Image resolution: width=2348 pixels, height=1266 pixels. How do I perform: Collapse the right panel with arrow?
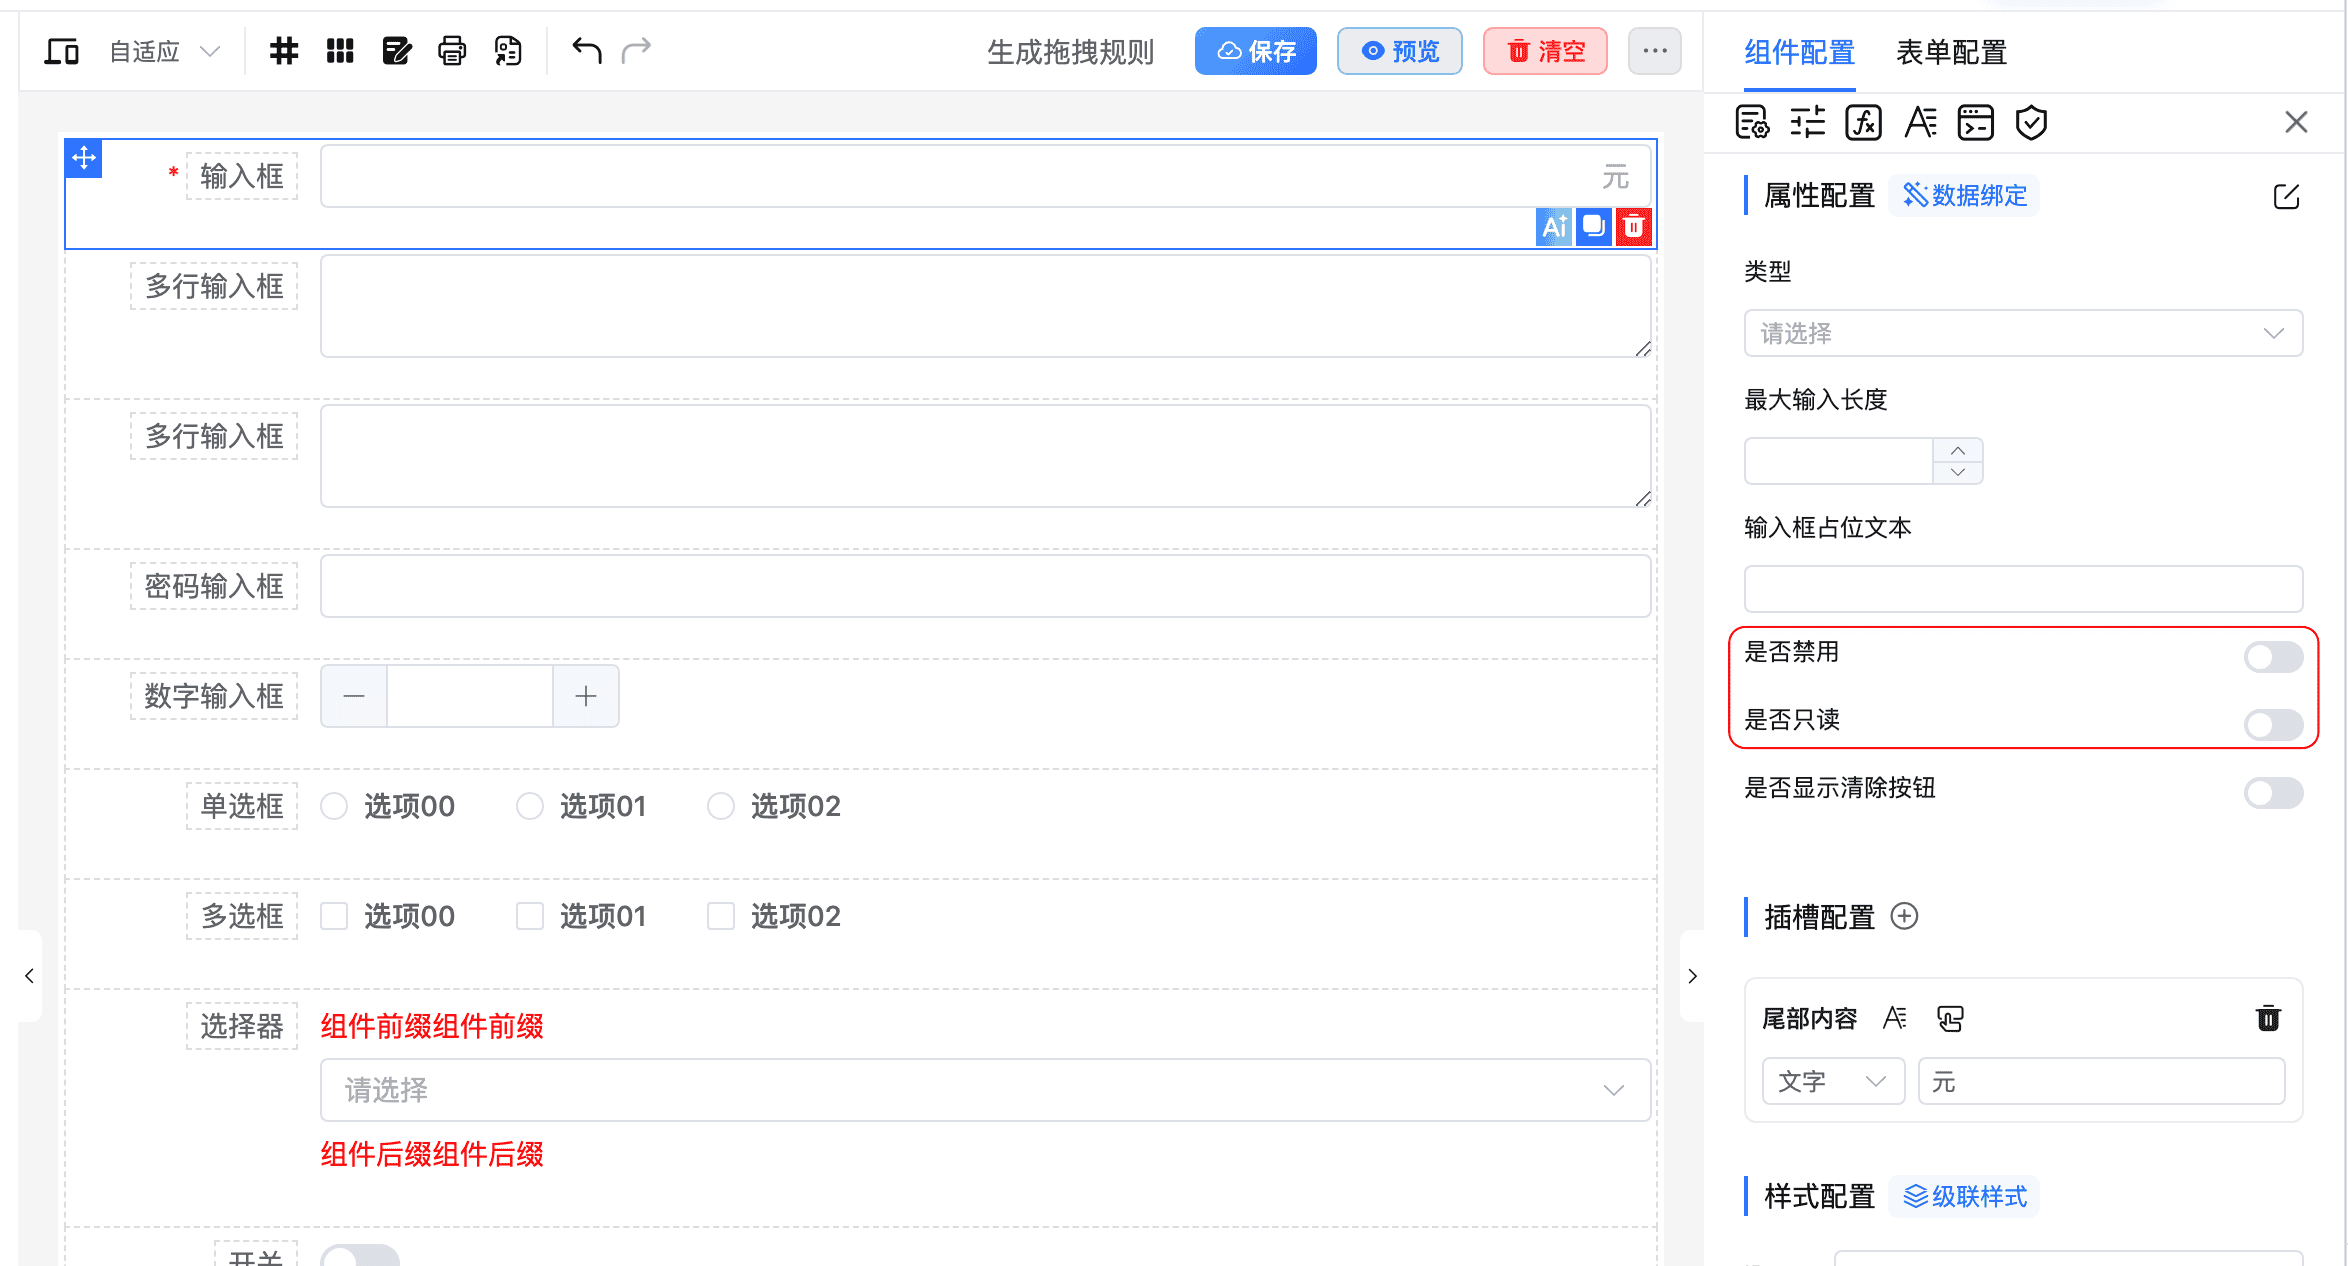click(x=1692, y=976)
